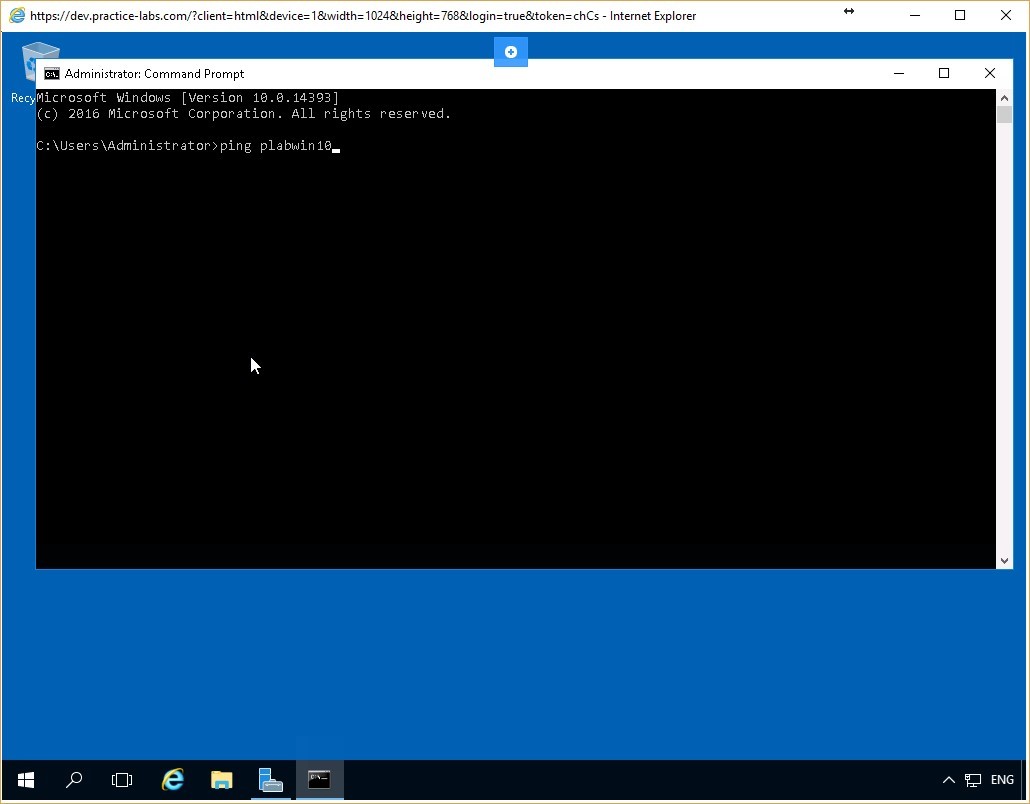Open the Command Prompt system menu via its title icon

50,73
